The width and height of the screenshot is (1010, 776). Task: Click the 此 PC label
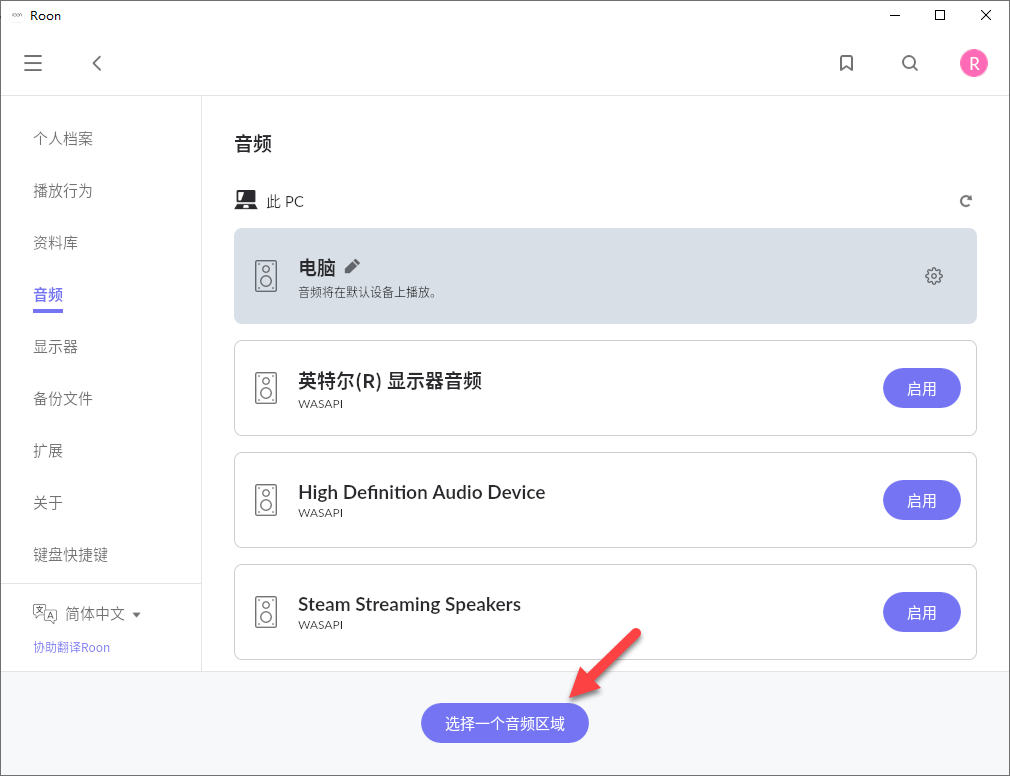285,202
